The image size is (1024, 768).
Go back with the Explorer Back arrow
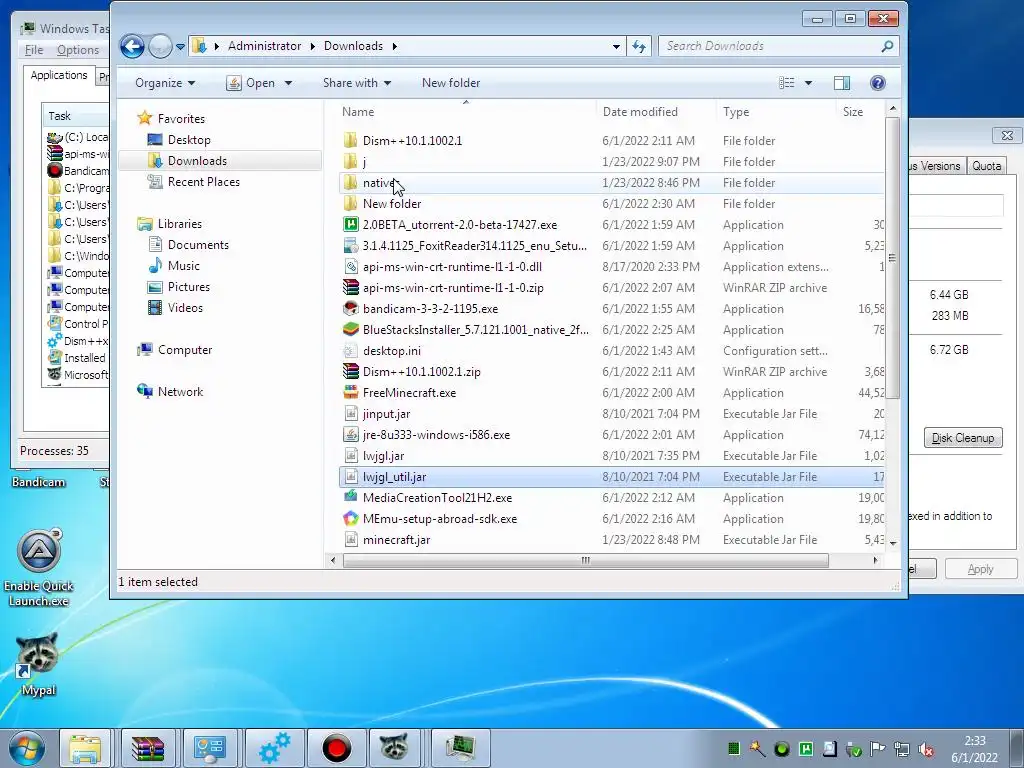point(132,46)
